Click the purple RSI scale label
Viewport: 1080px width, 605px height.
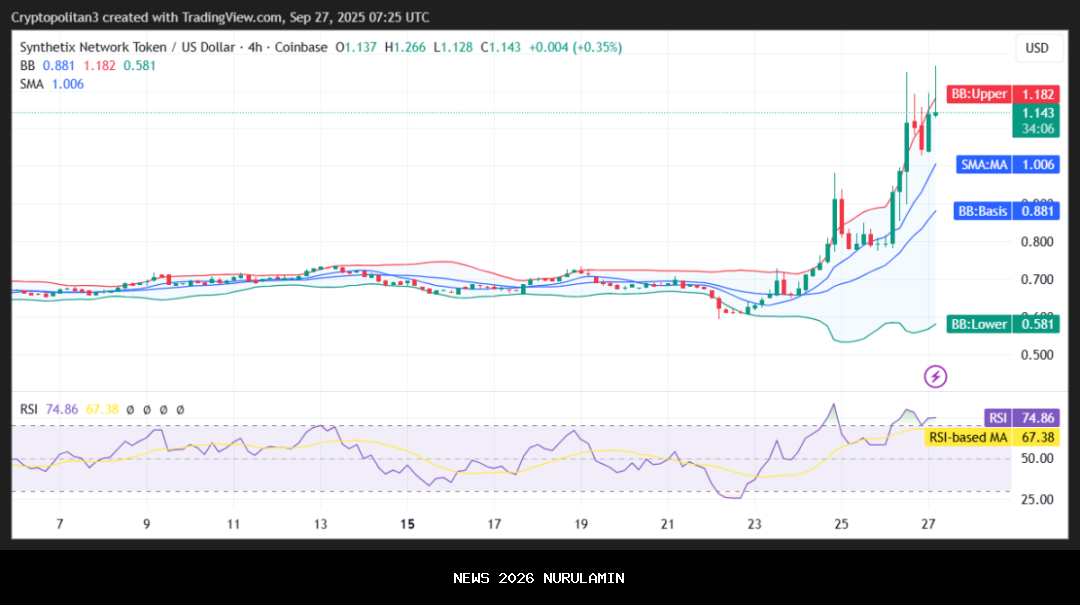coord(996,418)
